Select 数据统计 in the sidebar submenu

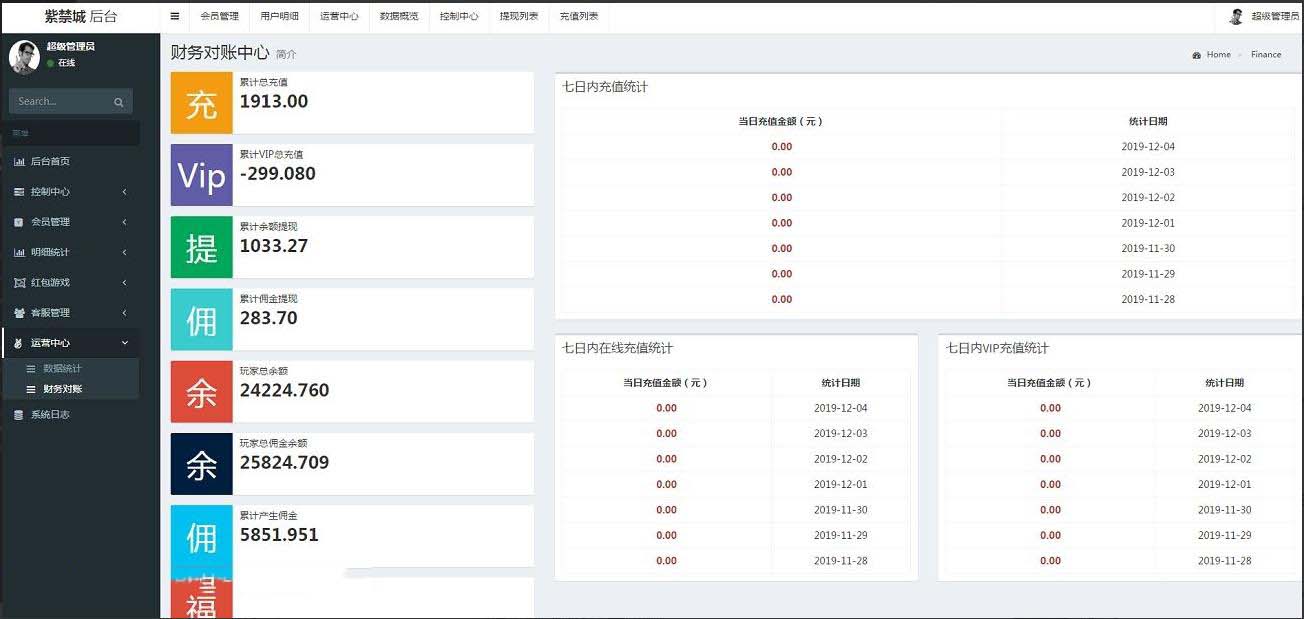[62, 369]
